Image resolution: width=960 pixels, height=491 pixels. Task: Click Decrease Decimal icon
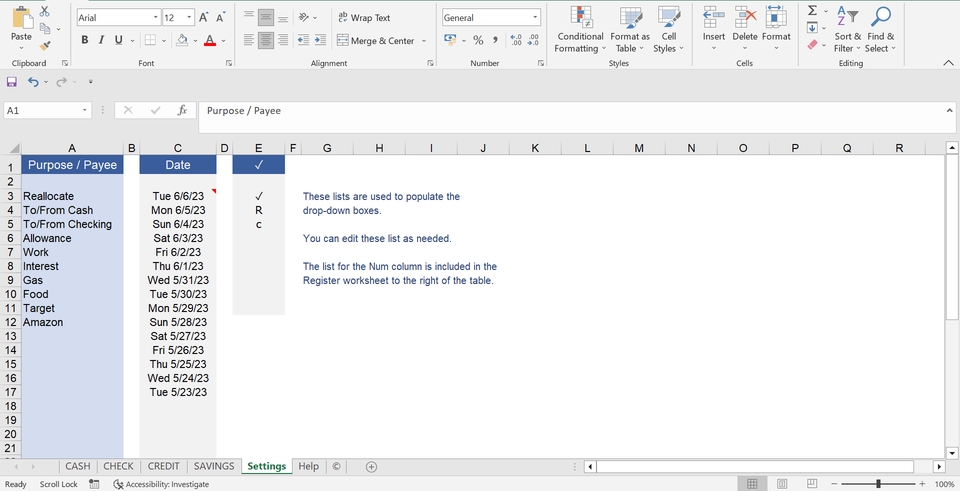(533, 40)
